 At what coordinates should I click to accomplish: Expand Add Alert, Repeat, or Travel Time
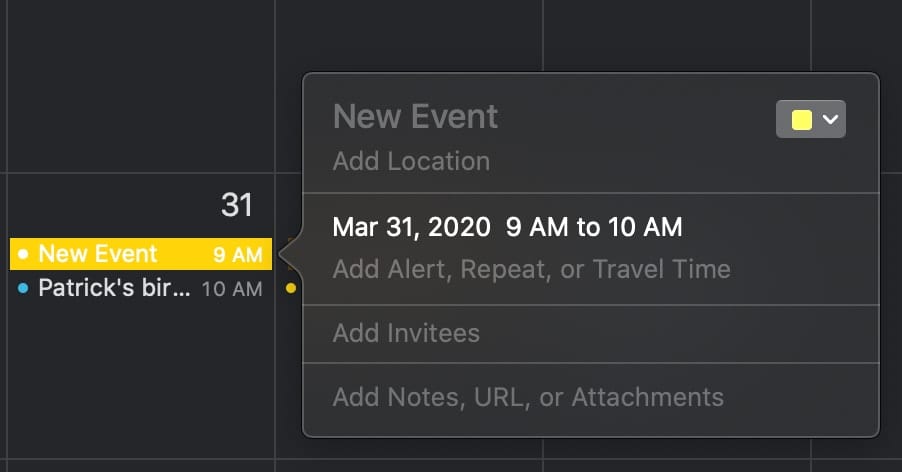point(531,269)
